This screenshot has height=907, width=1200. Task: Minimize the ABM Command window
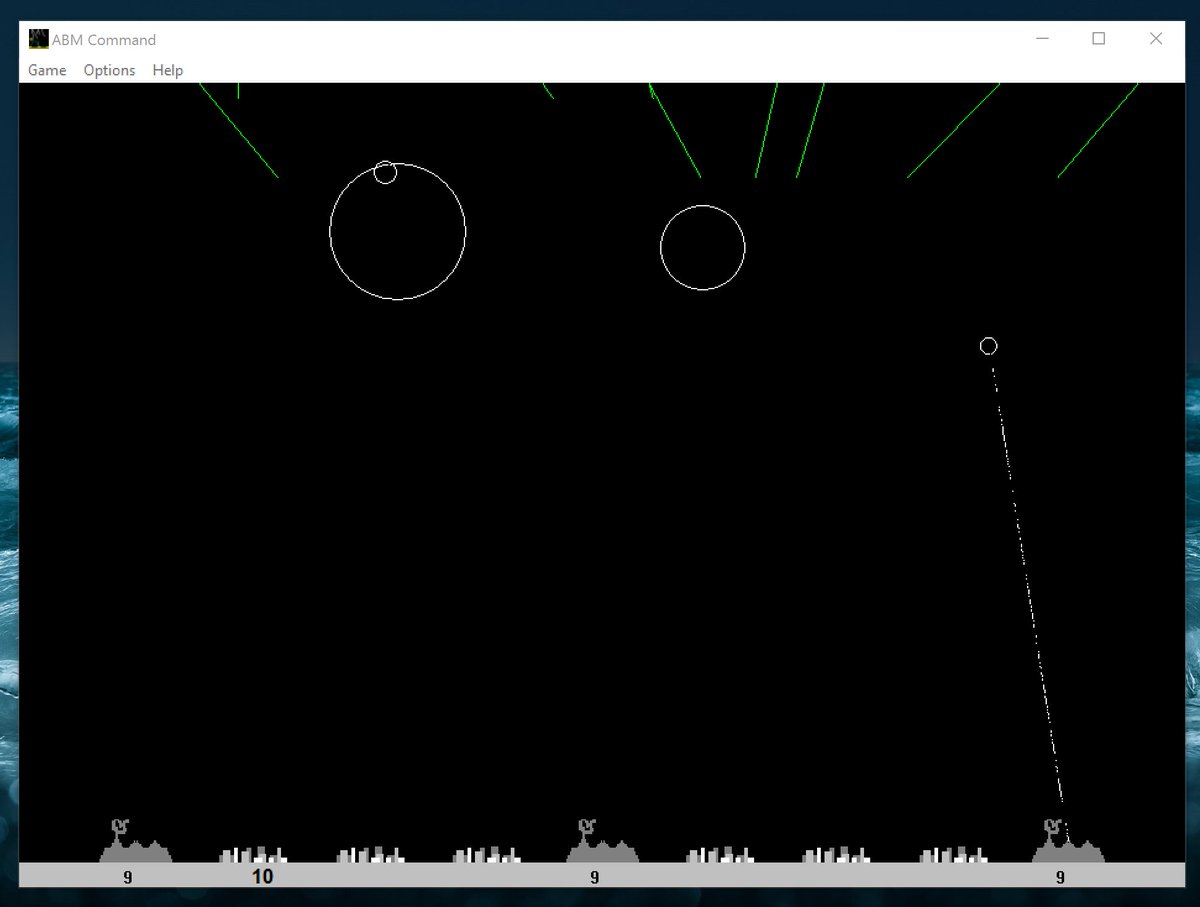[x=1042, y=39]
